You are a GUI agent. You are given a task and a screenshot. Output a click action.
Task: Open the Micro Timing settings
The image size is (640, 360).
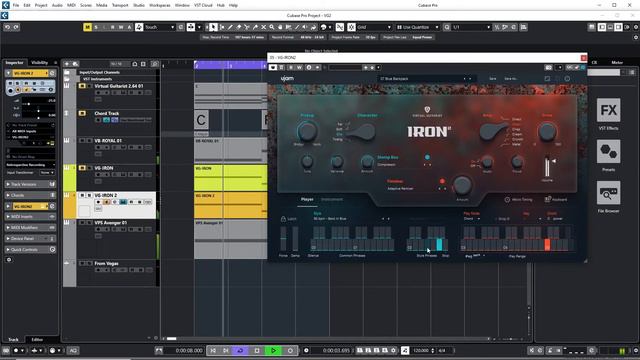point(518,200)
